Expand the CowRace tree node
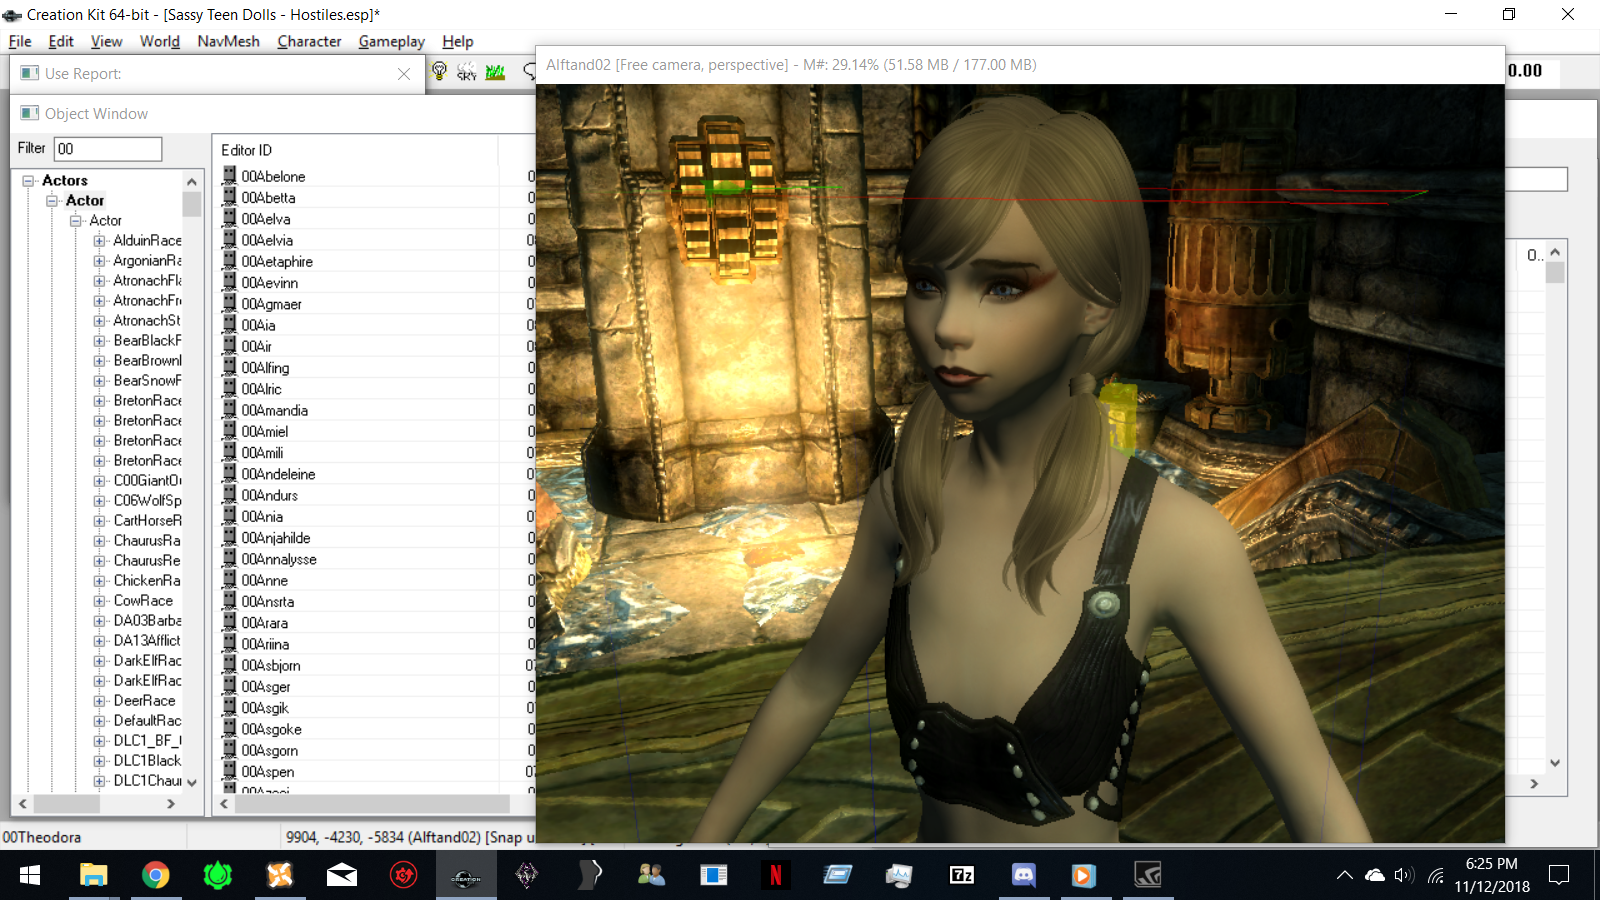Viewport: 1600px width, 900px height. pyautogui.click(x=99, y=601)
